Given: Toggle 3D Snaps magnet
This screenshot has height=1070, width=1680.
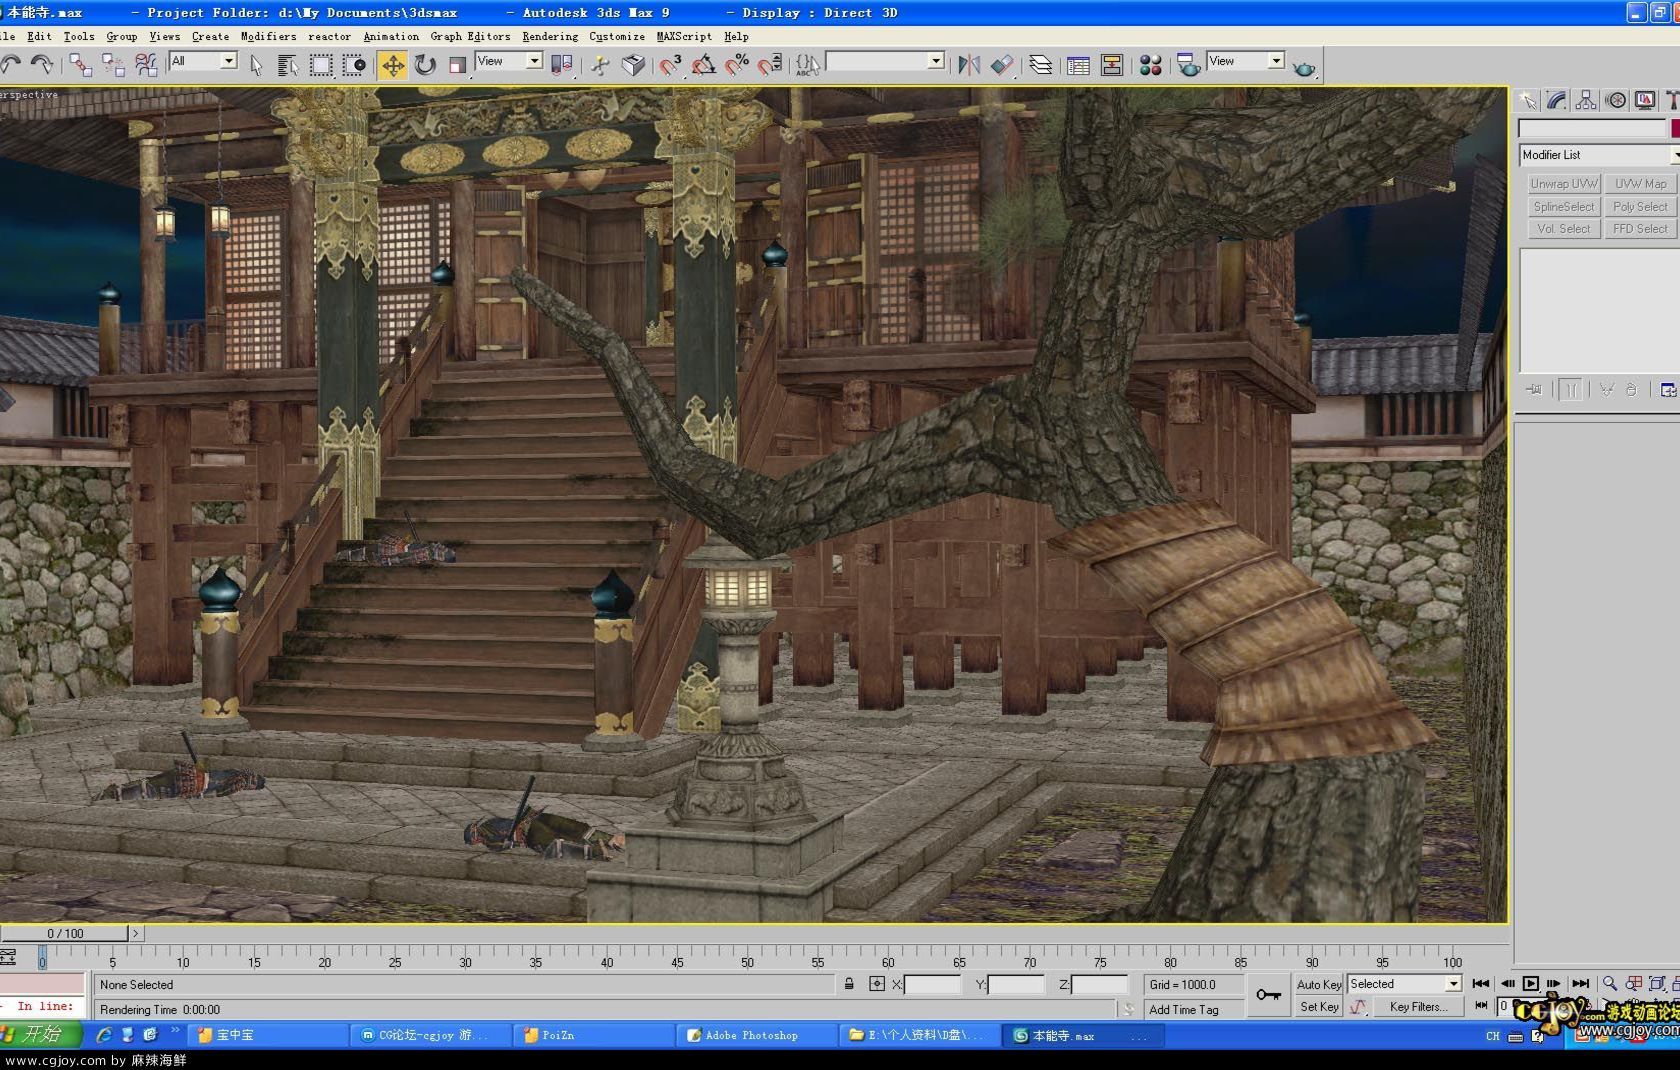Looking at the screenshot, I should coord(670,65).
